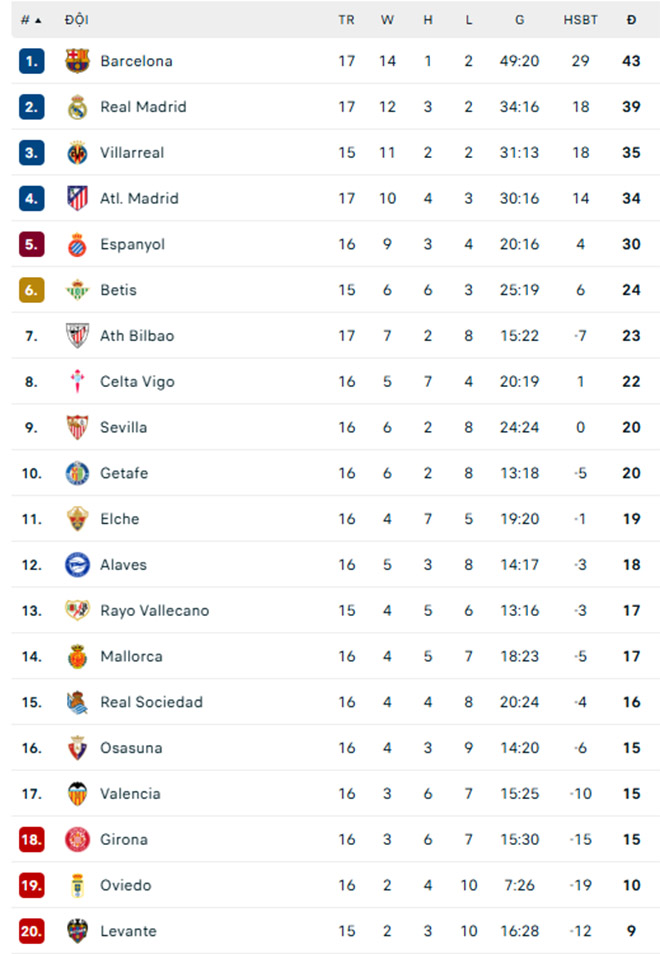The width and height of the screenshot is (660, 954).
Task: Sort by rank using the # arrow header
Action: pyautogui.click(x=31, y=19)
